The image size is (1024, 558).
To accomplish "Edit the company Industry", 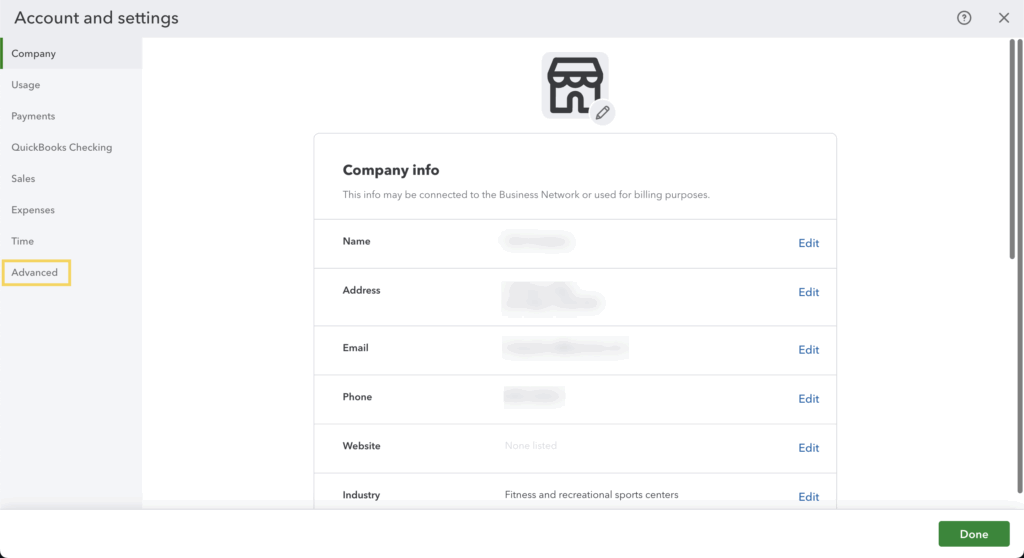I will (x=808, y=497).
